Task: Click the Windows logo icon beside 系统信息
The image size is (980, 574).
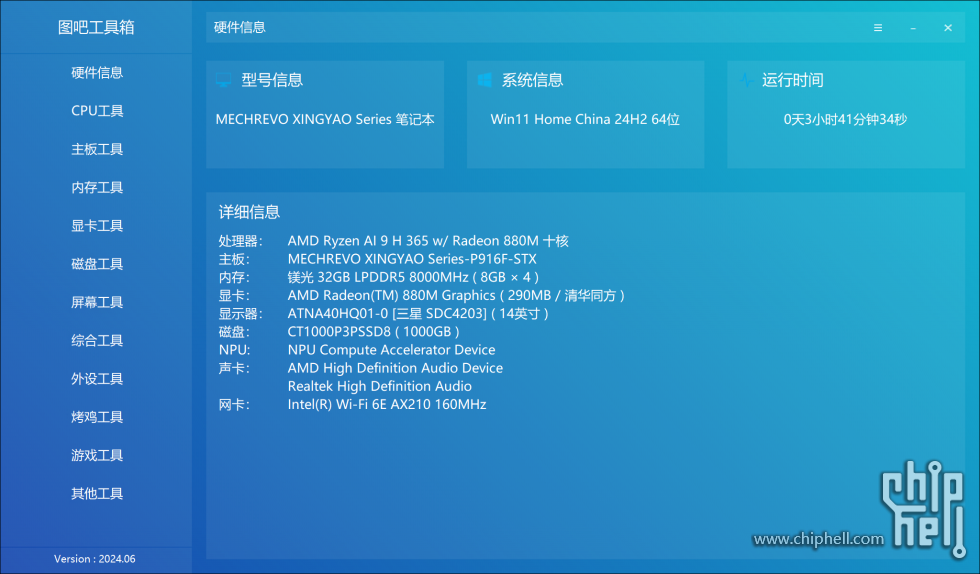Action: click(484, 80)
